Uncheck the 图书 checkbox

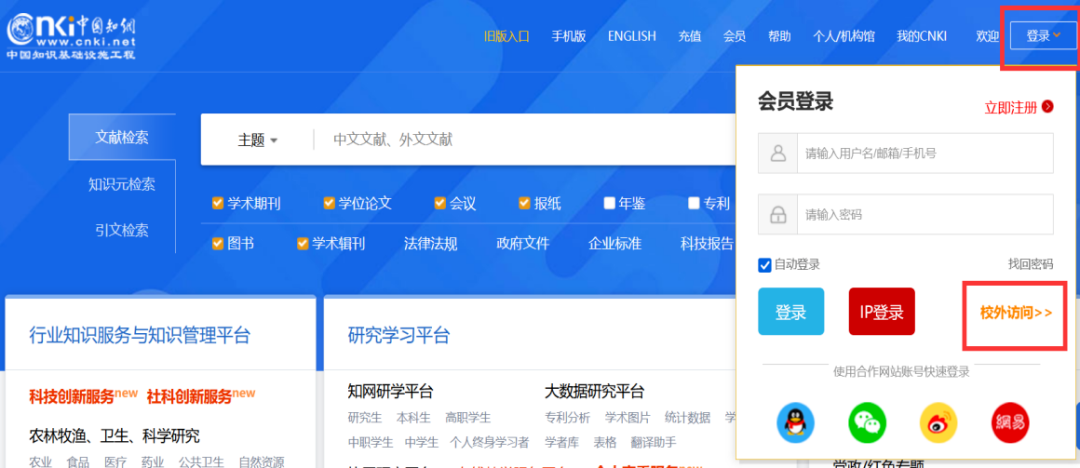click(218, 243)
